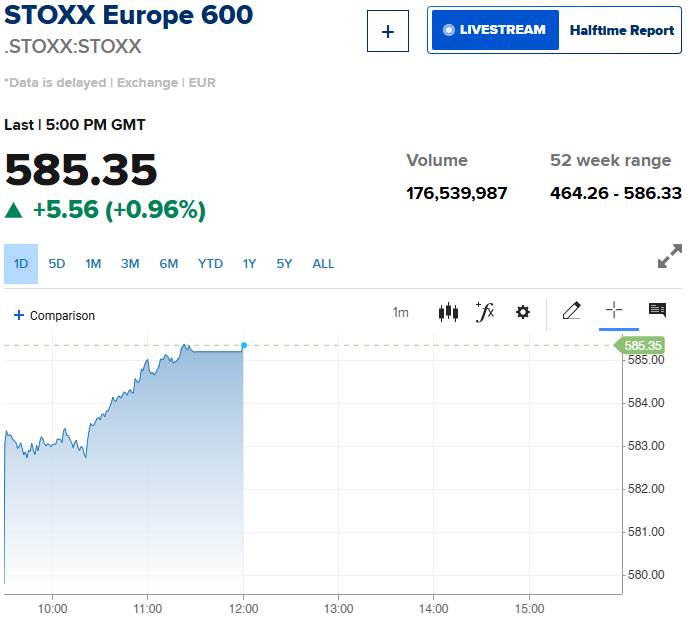Open the Halftime Report link
The image size is (687, 619).
pyautogui.click(x=622, y=31)
